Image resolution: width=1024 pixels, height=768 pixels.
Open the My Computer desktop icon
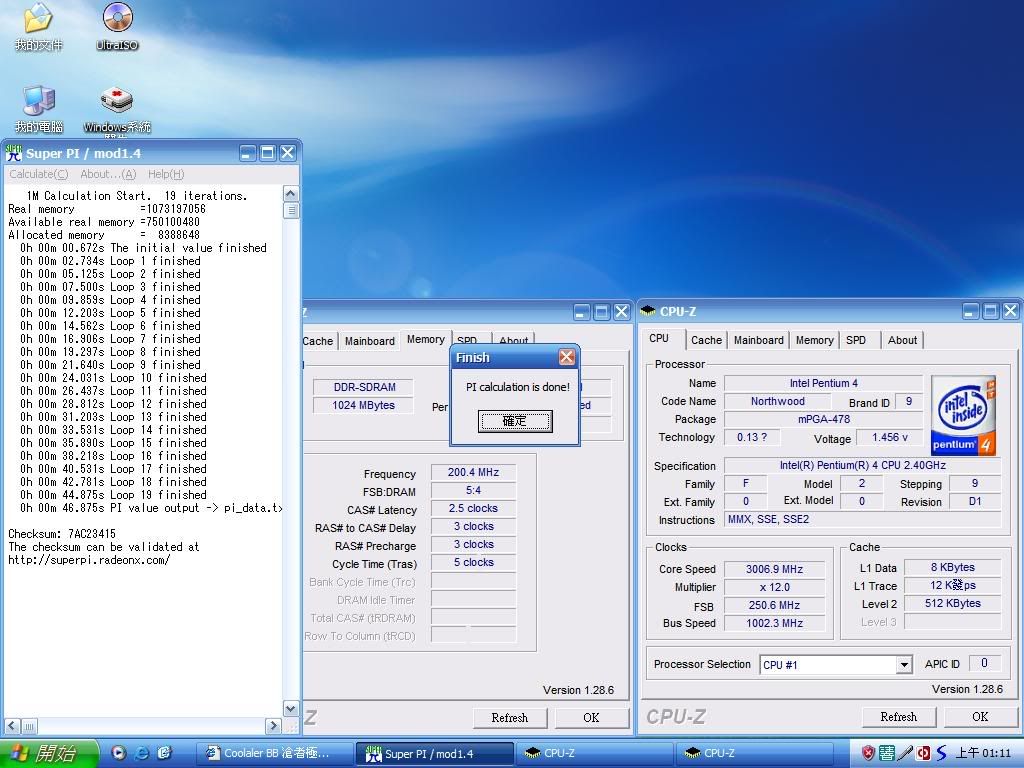coord(38,101)
